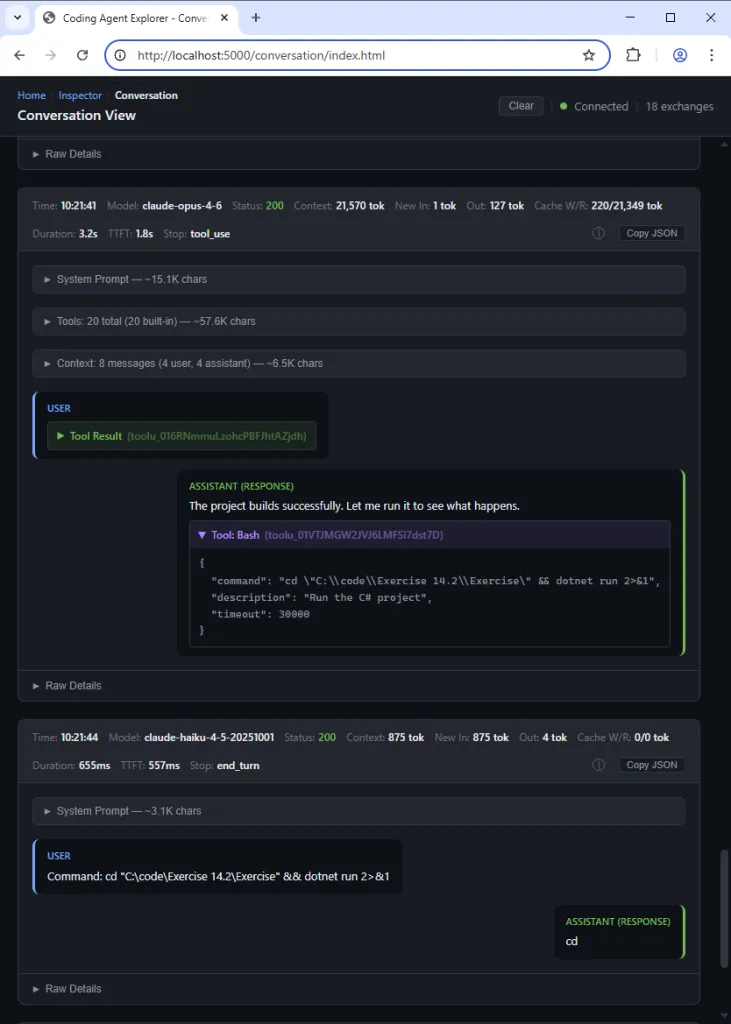Image resolution: width=731 pixels, height=1024 pixels.
Task: Reload the current page
Action: [x=82, y=56]
